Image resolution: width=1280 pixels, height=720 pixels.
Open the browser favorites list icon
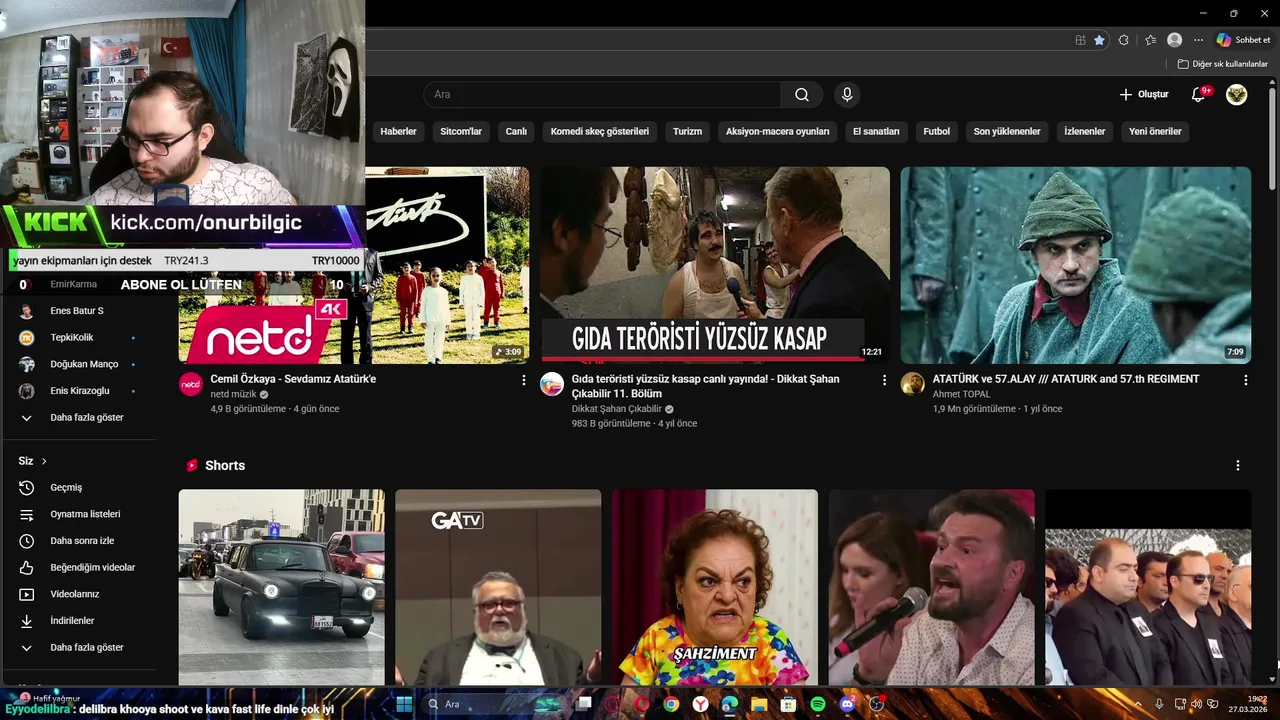coord(1150,40)
